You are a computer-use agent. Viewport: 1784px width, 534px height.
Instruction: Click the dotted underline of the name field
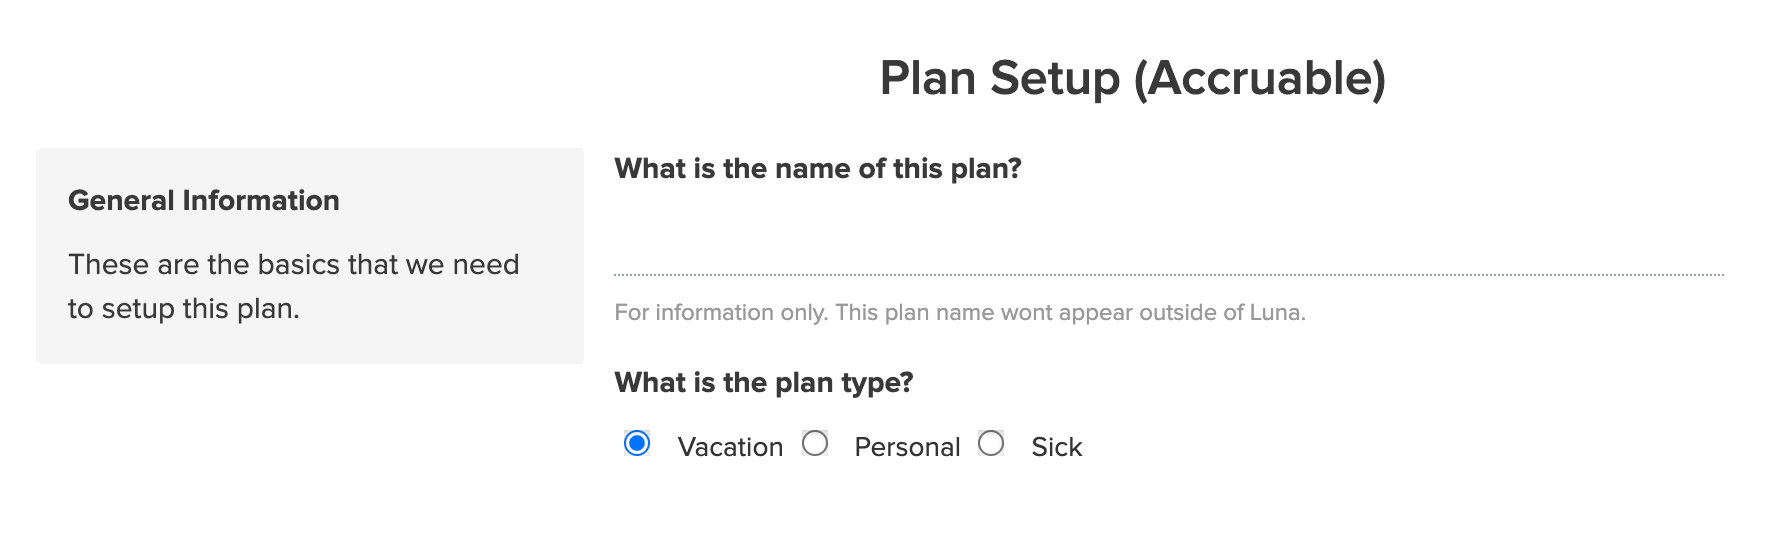click(1168, 274)
